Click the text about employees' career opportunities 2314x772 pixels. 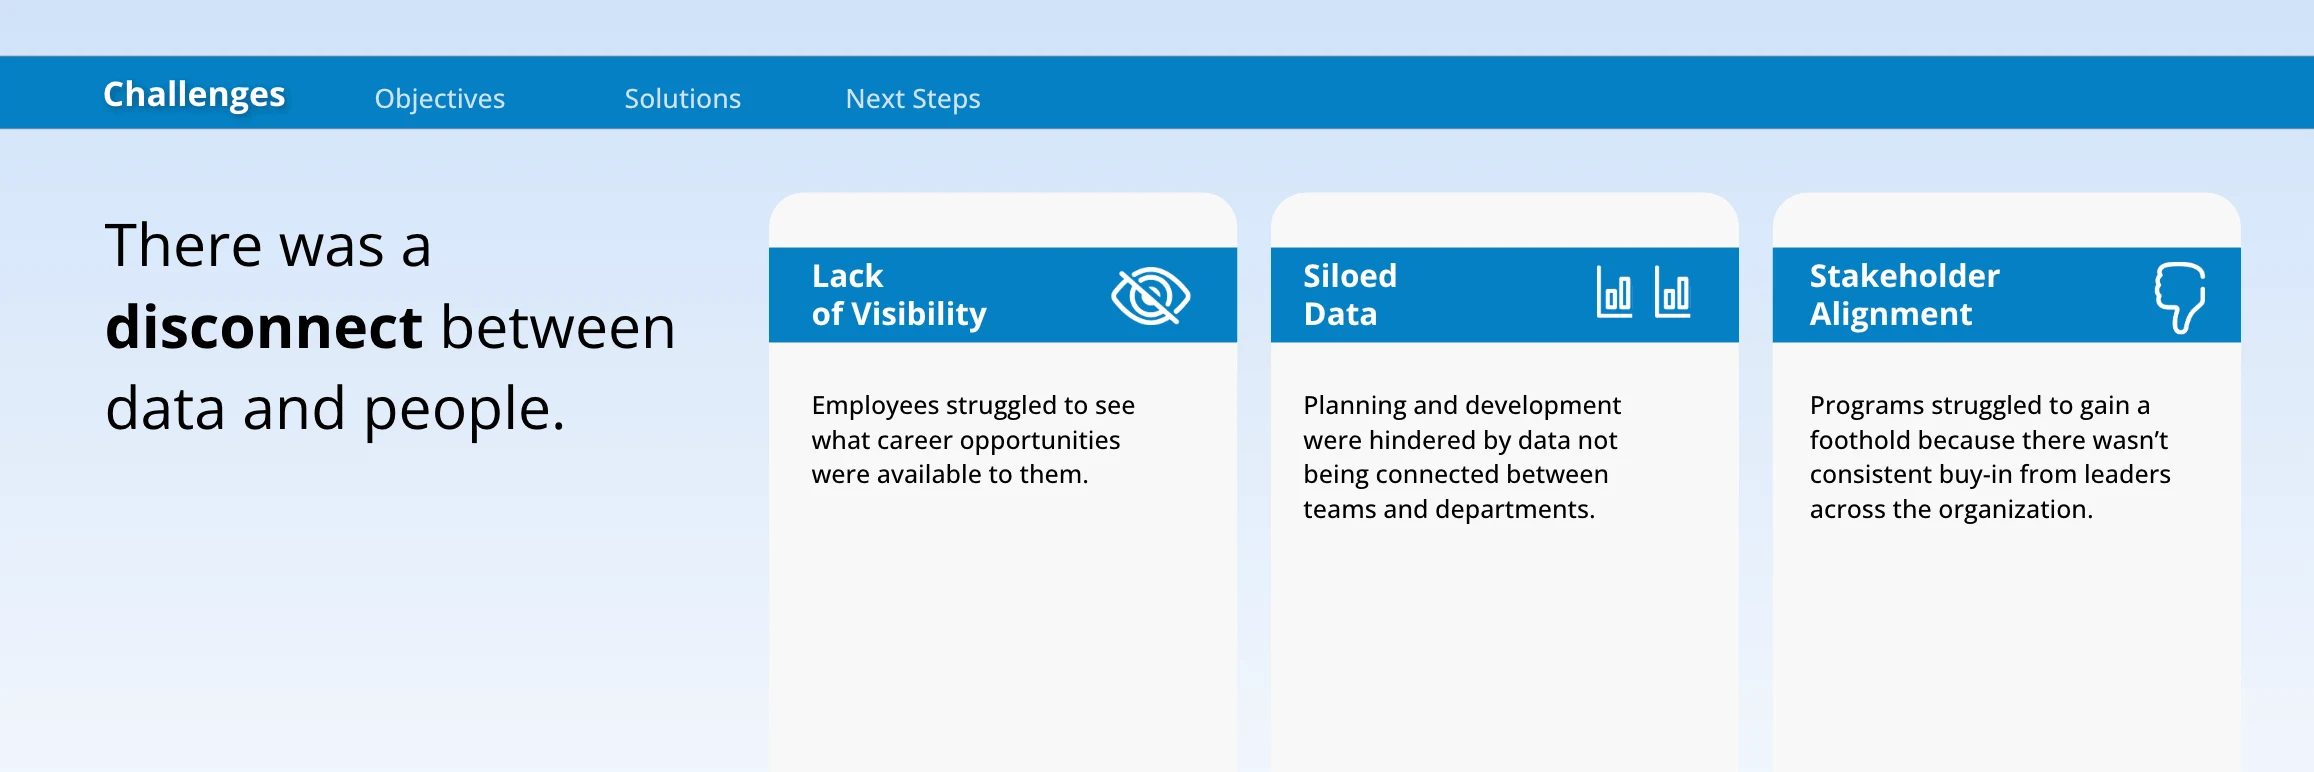(973, 439)
